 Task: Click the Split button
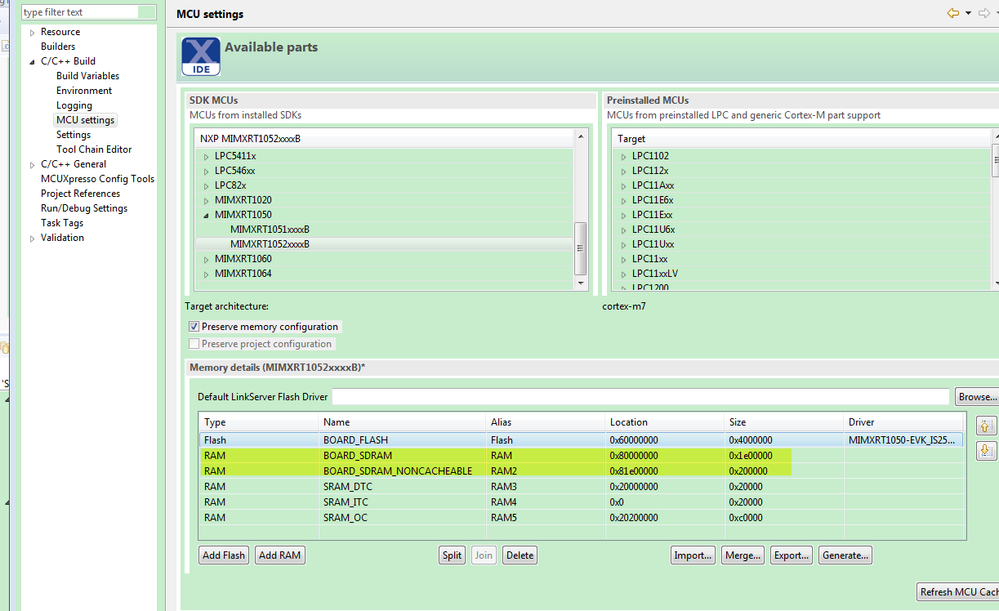tap(452, 556)
